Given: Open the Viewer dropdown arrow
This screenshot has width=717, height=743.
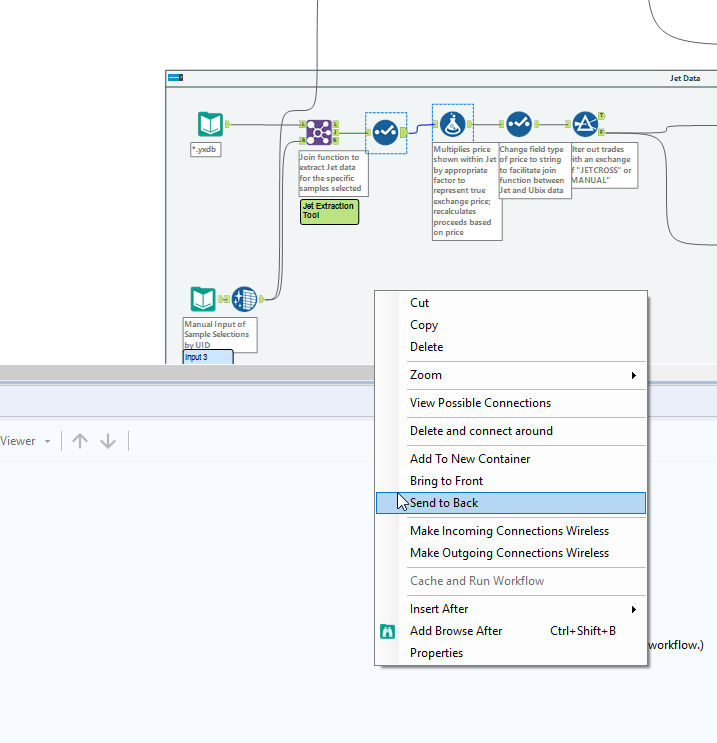Looking at the screenshot, I should (47, 441).
